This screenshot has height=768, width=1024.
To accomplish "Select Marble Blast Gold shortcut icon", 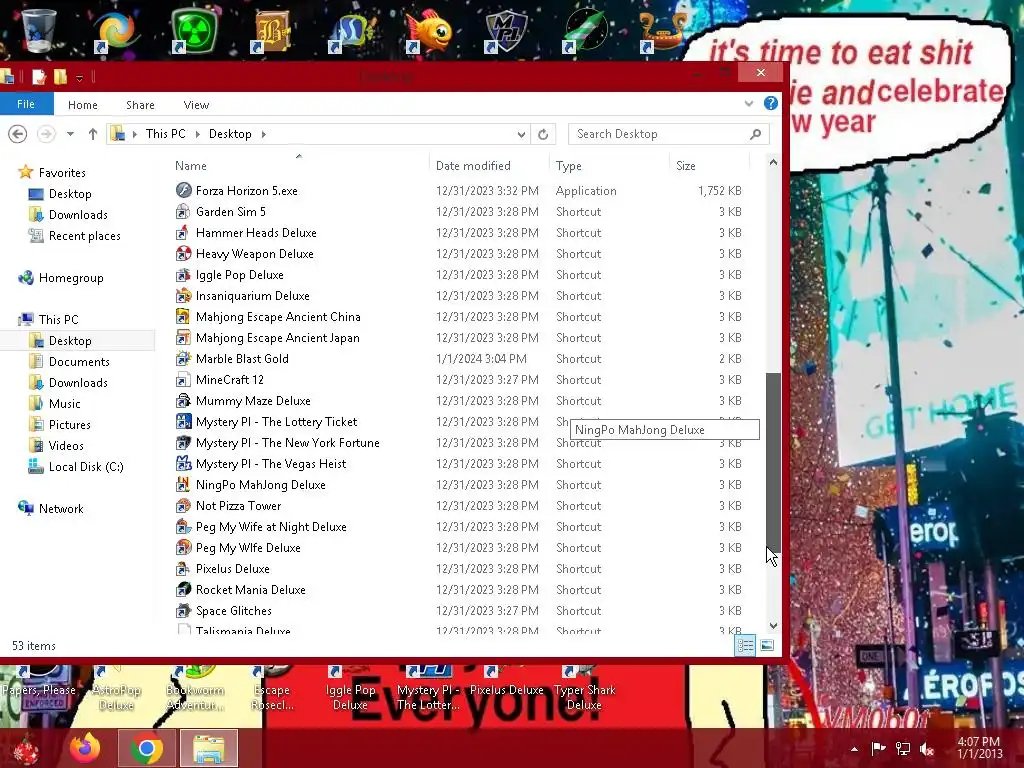I will (x=184, y=359).
